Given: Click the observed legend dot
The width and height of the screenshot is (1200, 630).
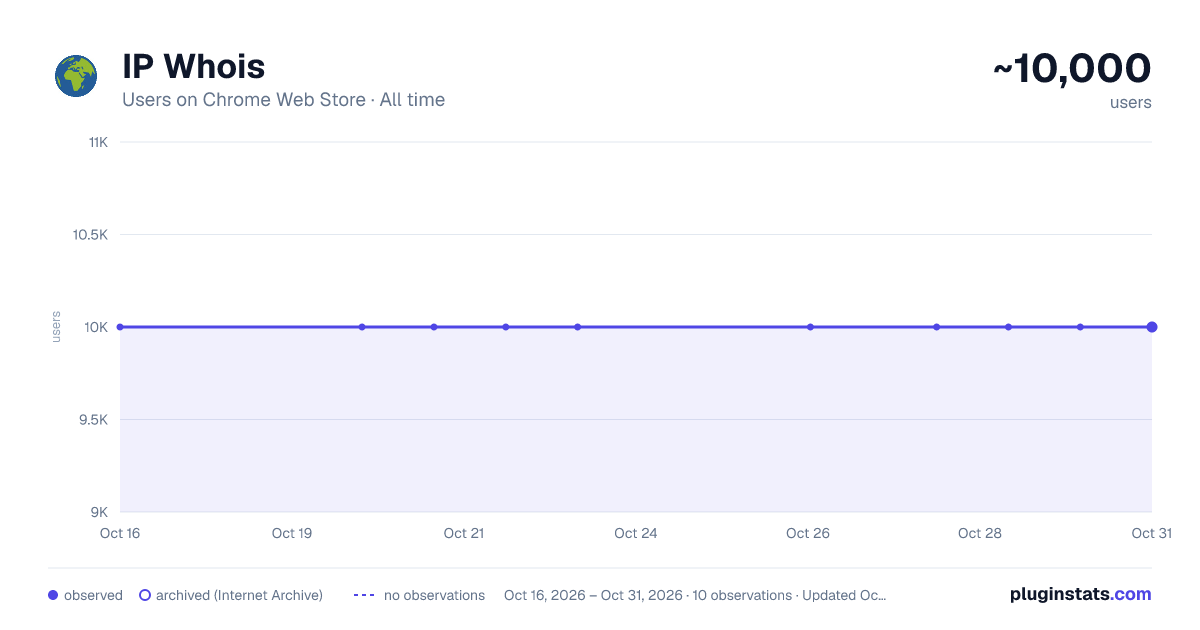Looking at the screenshot, I should click(53, 595).
